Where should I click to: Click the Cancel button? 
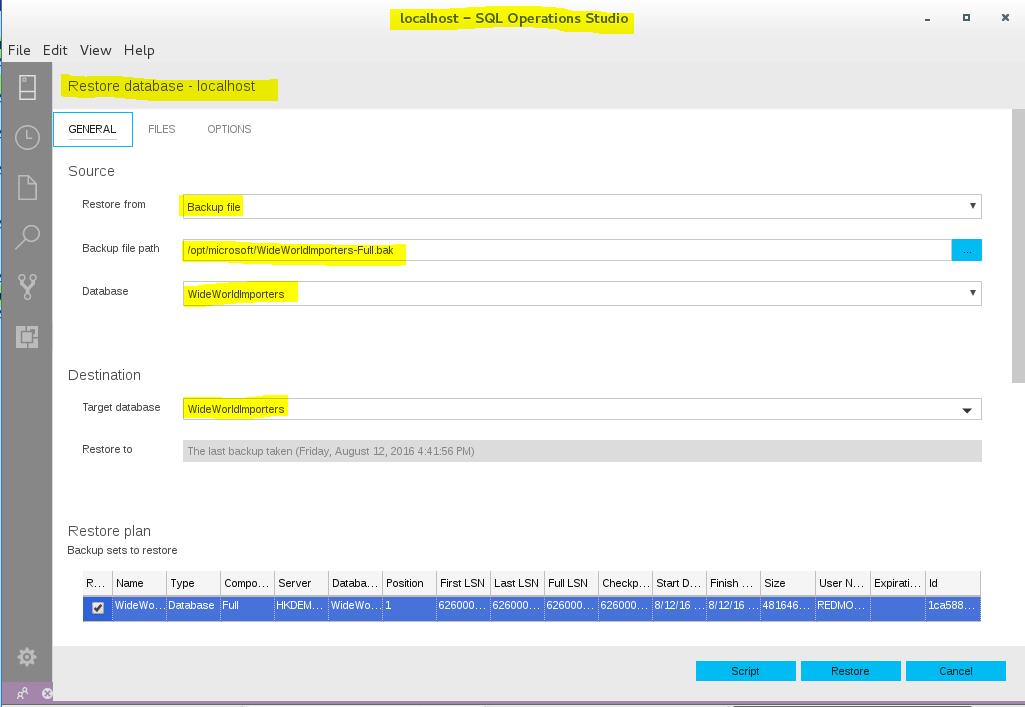(x=956, y=671)
